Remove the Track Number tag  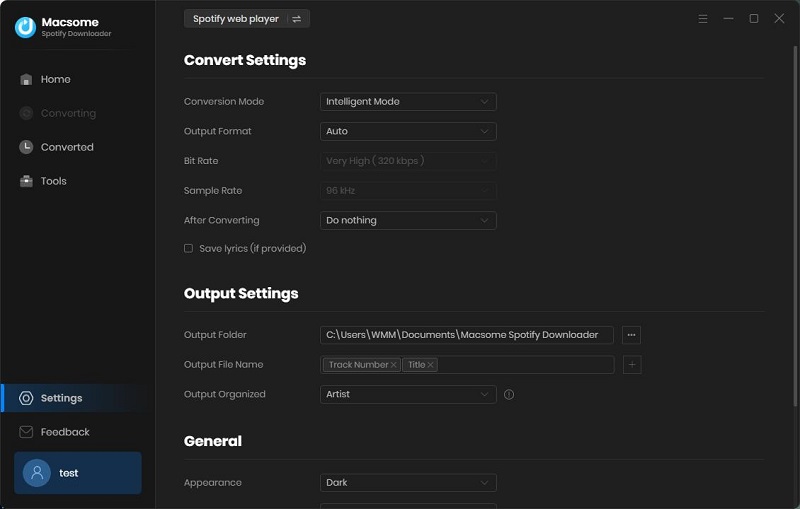[x=393, y=365]
